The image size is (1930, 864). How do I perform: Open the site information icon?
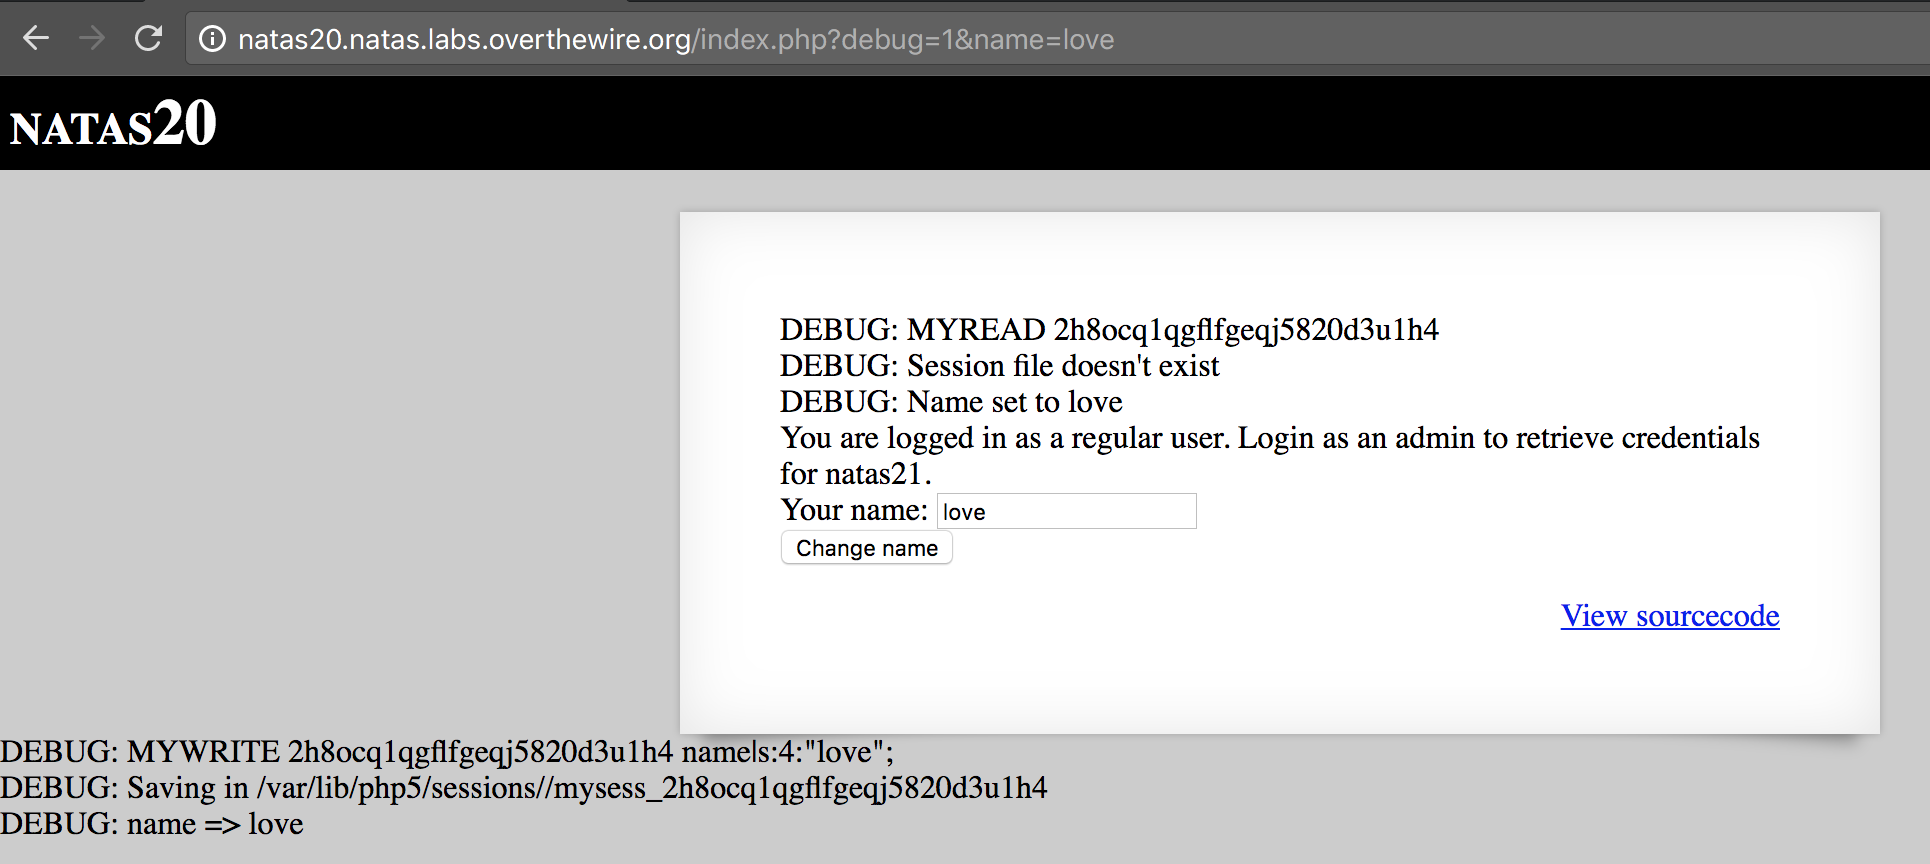pyautogui.click(x=212, y=39)
